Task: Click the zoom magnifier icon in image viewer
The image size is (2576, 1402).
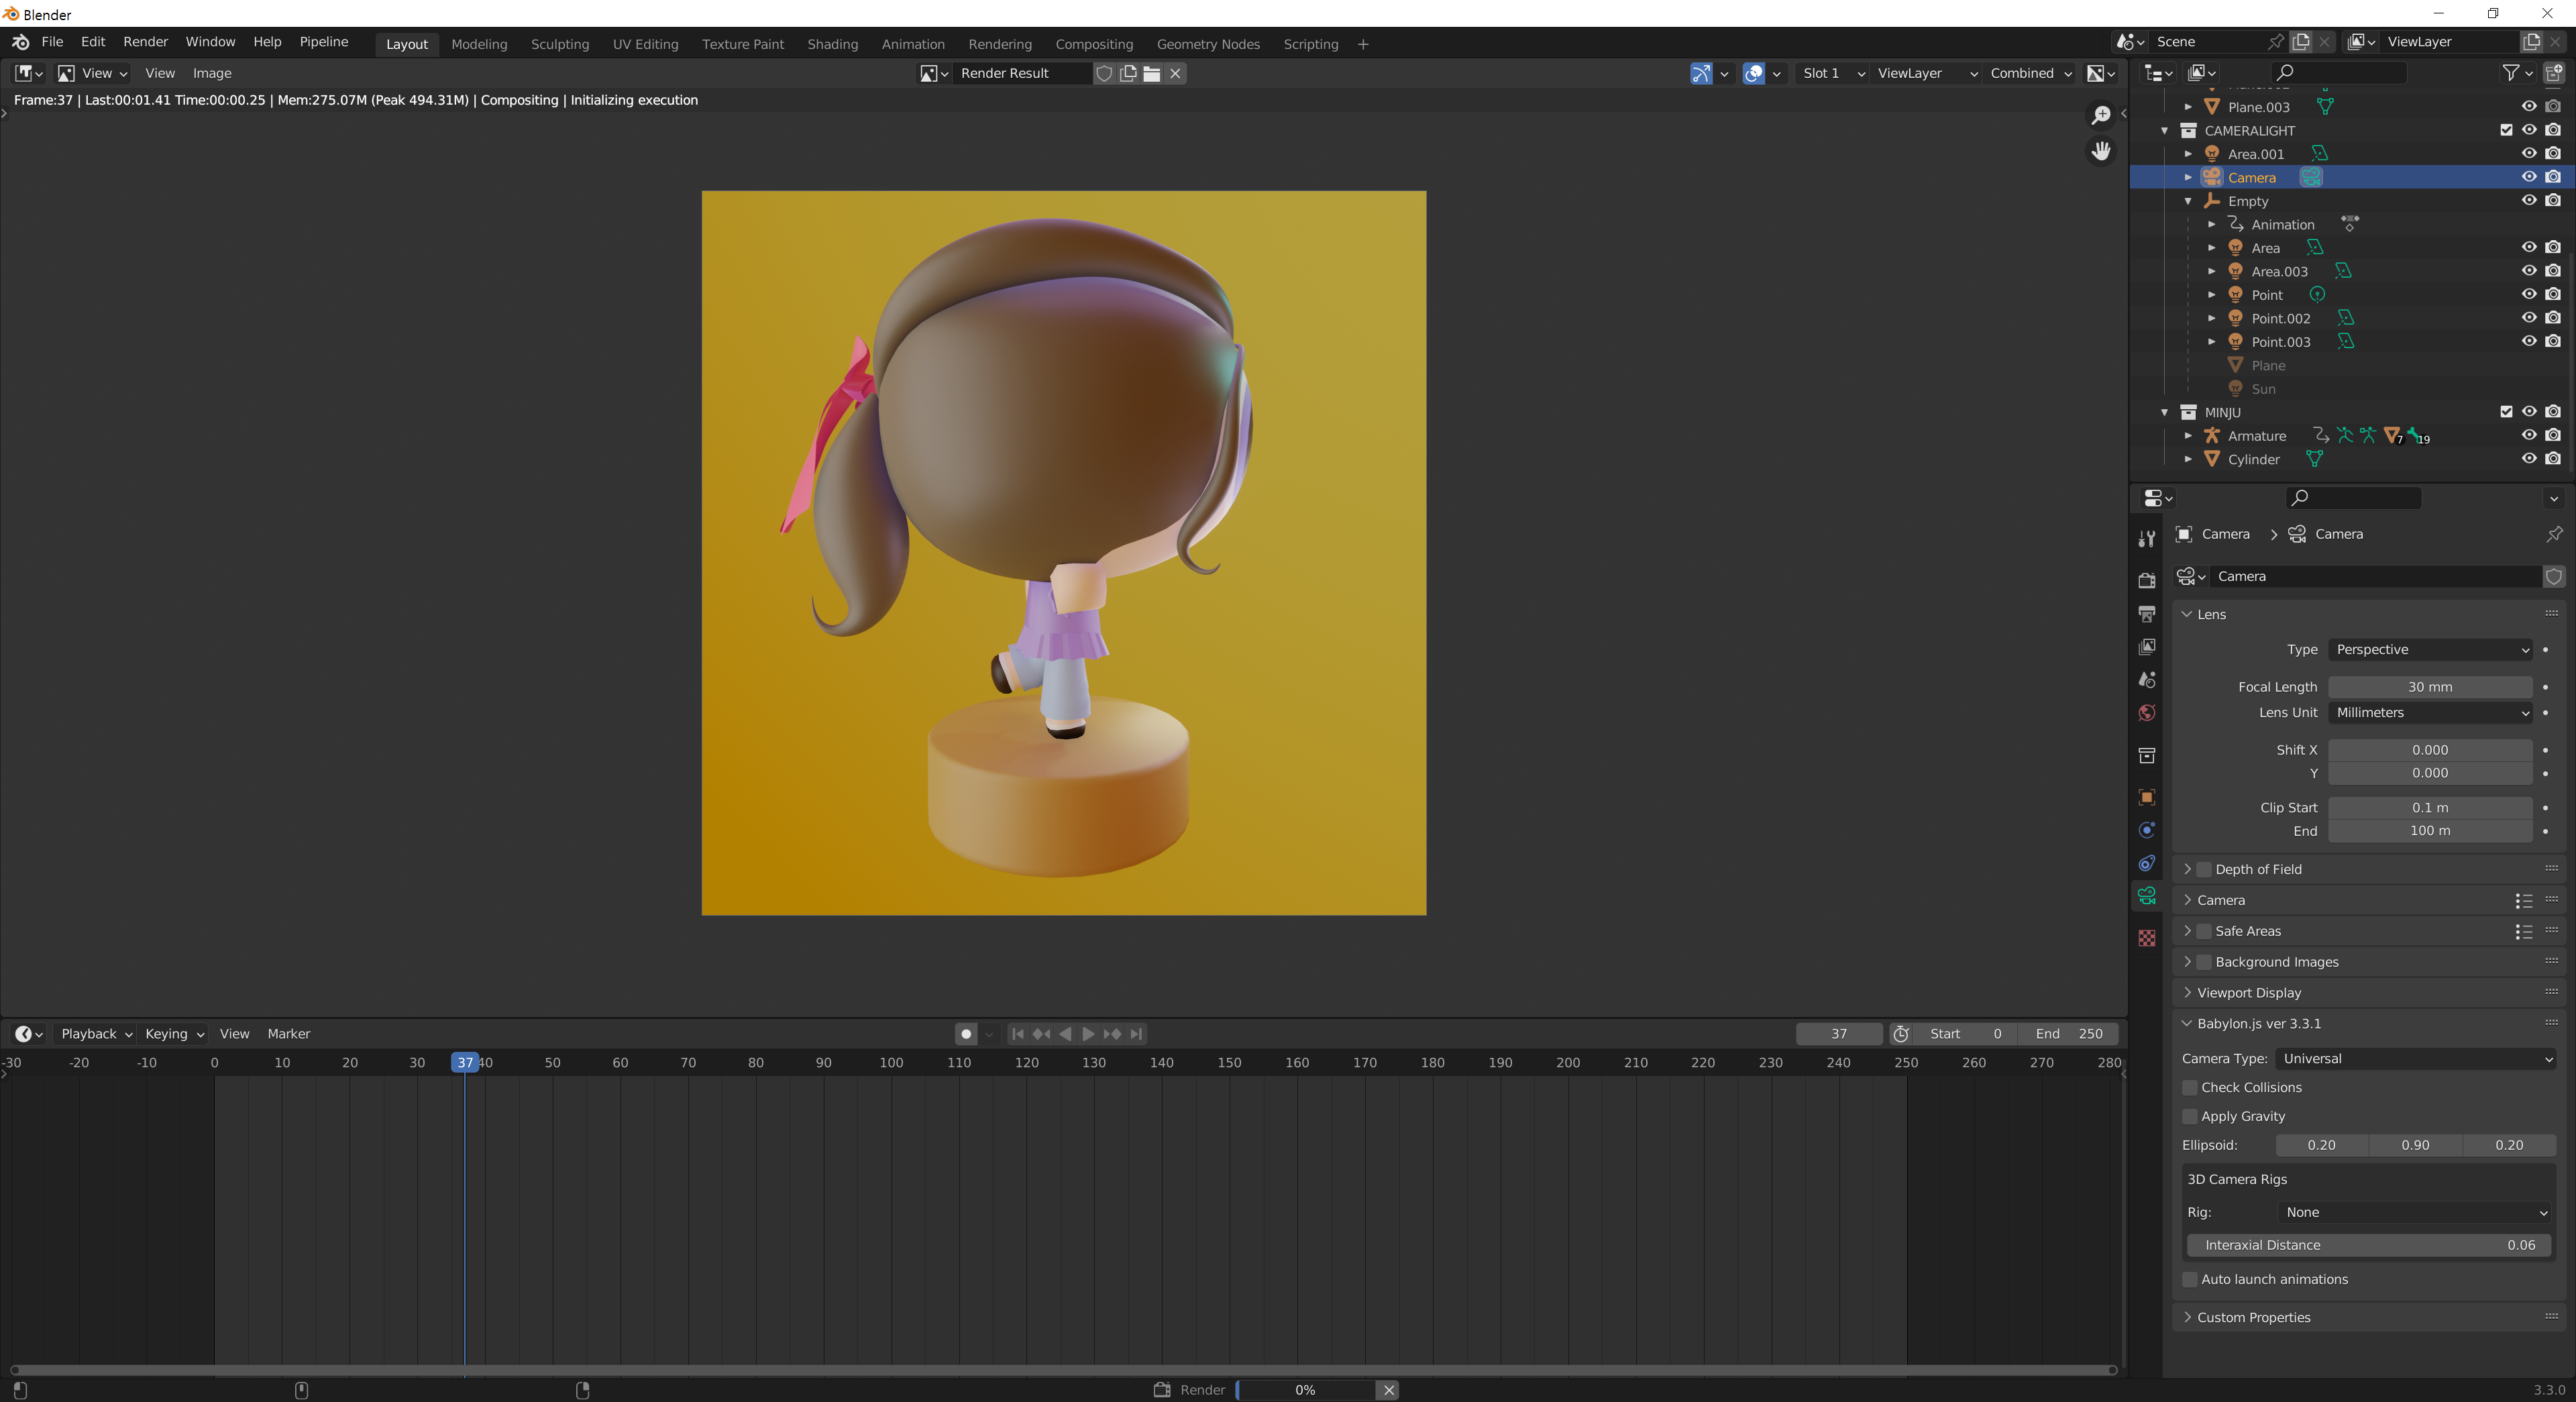Action: click(x=2101, y=116)
